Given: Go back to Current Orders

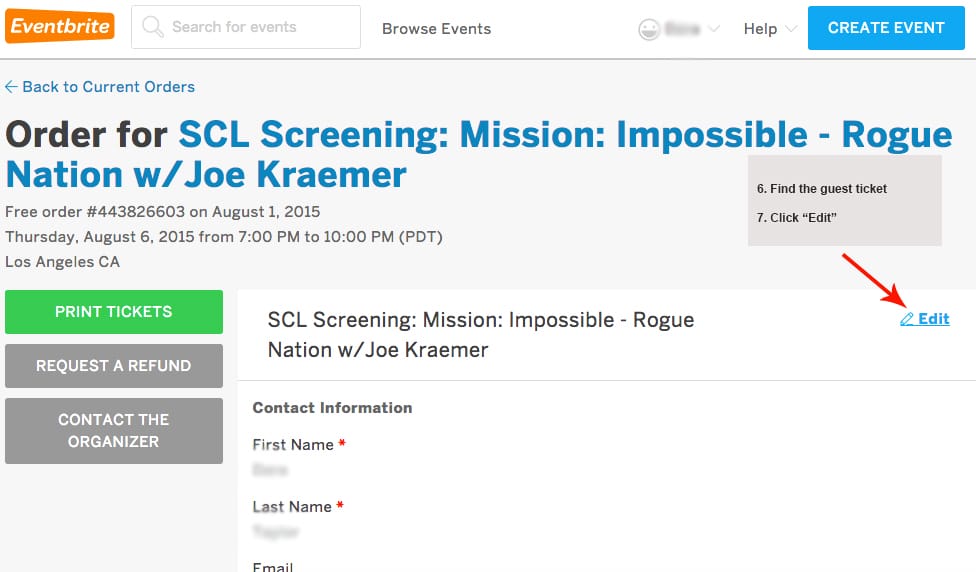Looking at the screenshot, I should coord(108,87).
